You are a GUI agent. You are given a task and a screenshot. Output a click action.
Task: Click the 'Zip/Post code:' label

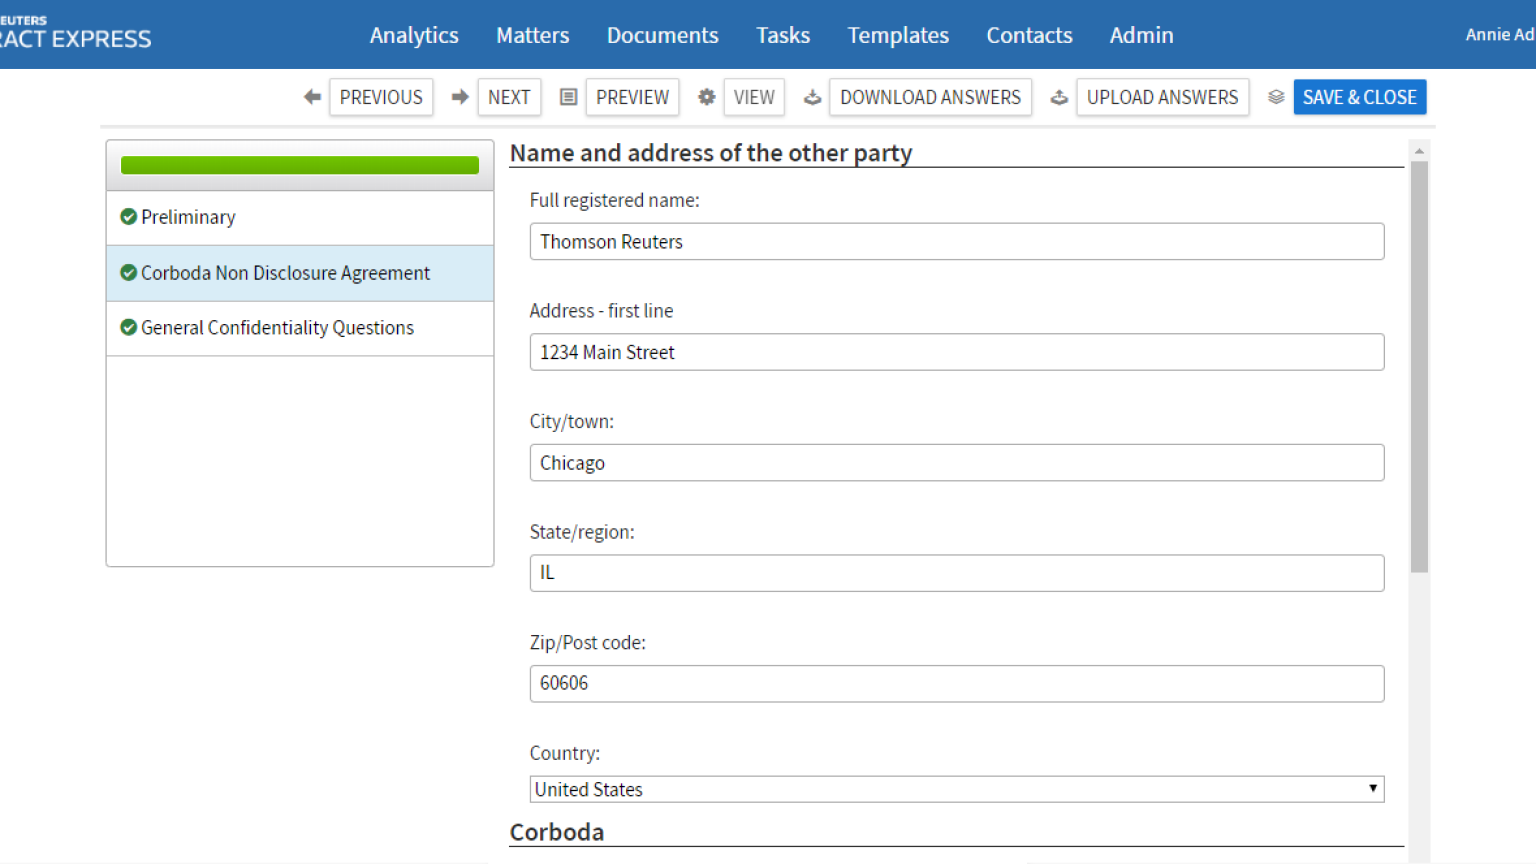[x=588, y=643]
